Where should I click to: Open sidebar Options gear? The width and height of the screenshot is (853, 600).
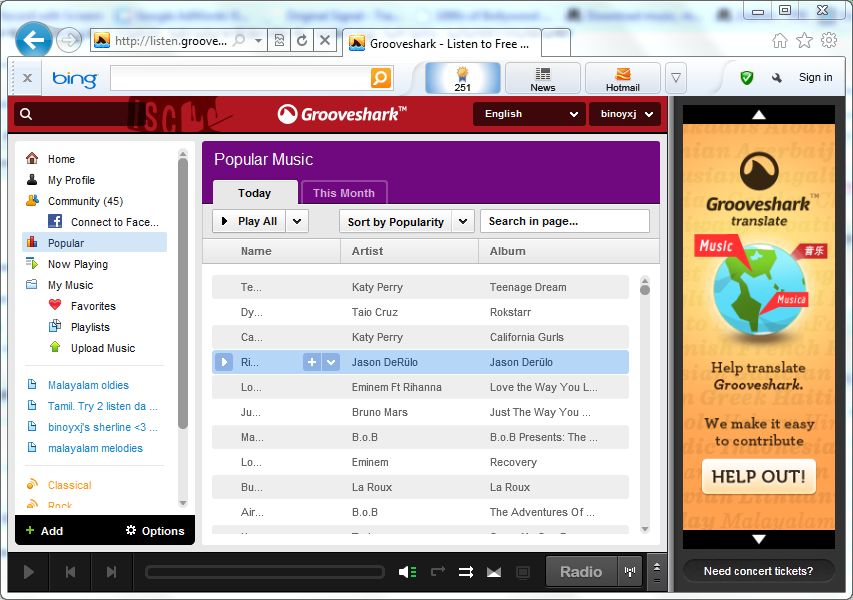tap(155, 531)
